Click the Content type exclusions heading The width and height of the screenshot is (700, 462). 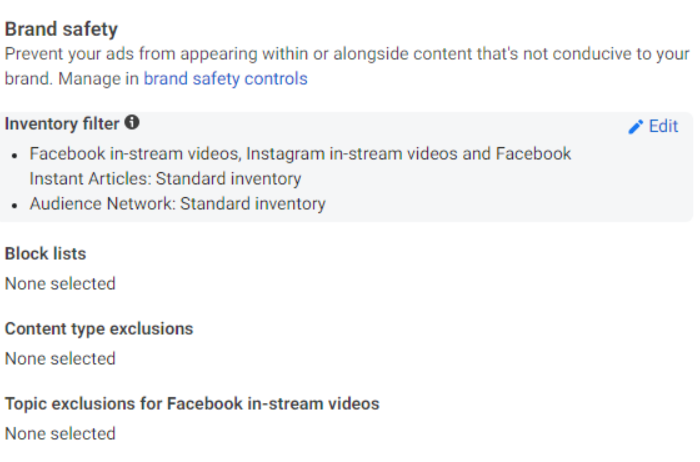99,329
